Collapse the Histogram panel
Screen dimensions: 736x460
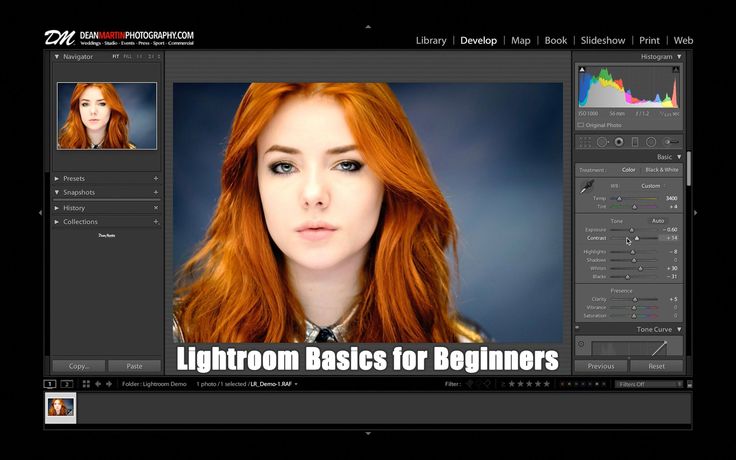click(679, 57)
